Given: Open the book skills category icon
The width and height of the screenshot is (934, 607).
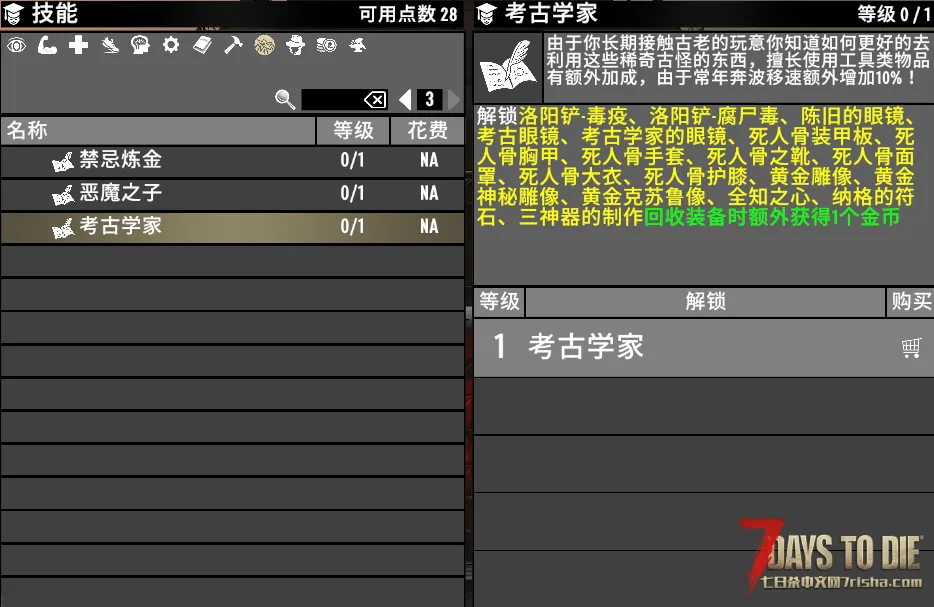Looking at the screenshot, I should 202,45.
